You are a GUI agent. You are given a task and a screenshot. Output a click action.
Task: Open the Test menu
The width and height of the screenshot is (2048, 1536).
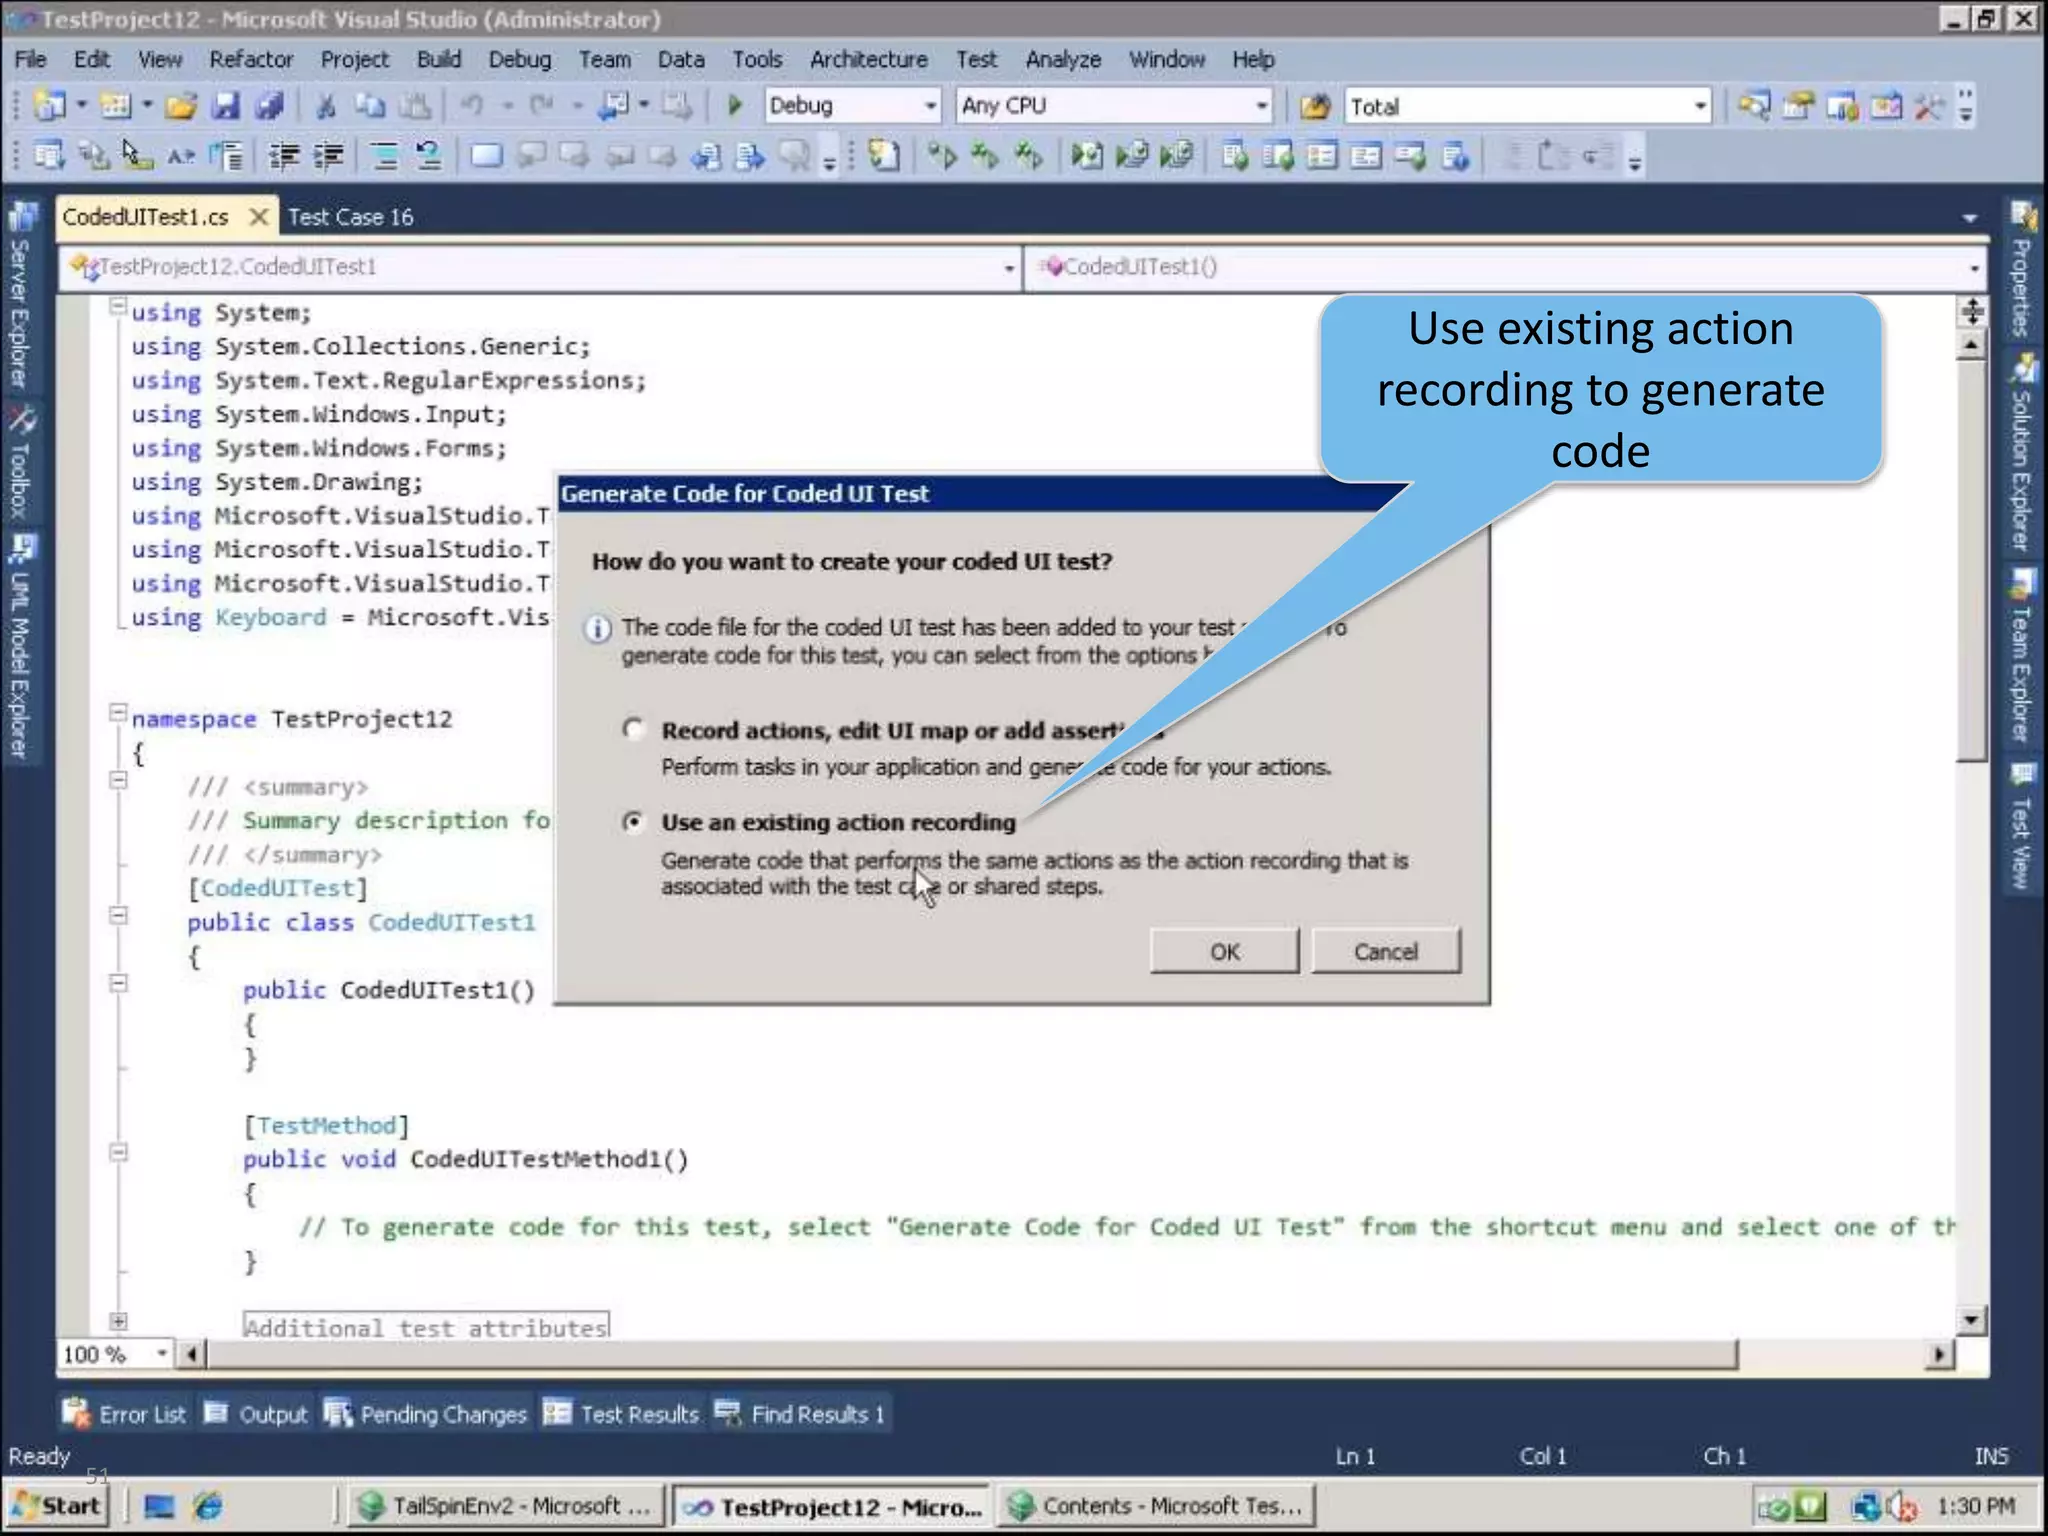(x=976, y=60)
